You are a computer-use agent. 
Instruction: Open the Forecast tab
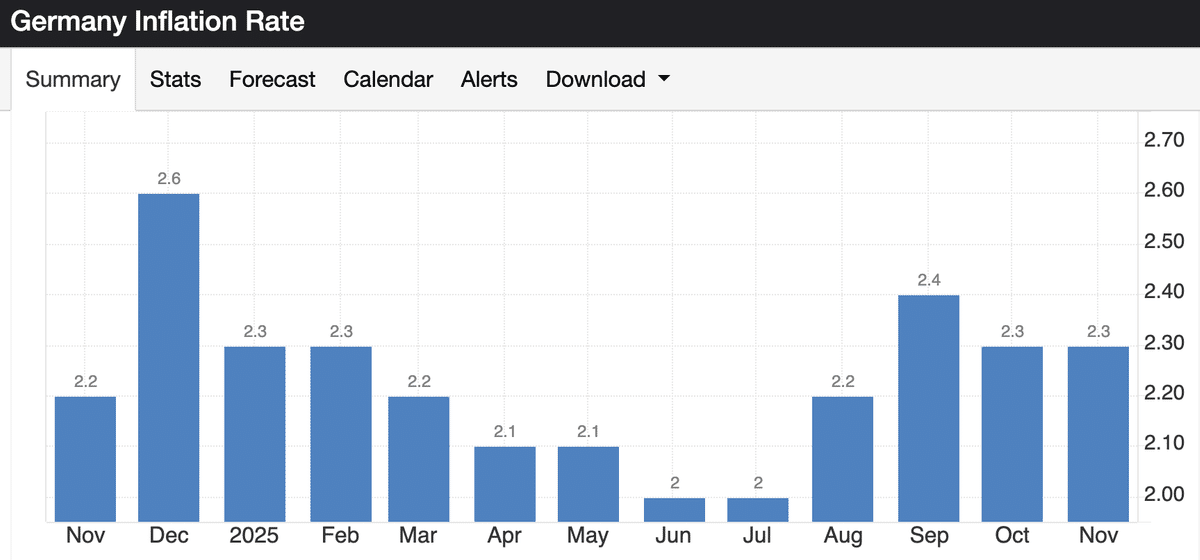(x=272, y=80)
